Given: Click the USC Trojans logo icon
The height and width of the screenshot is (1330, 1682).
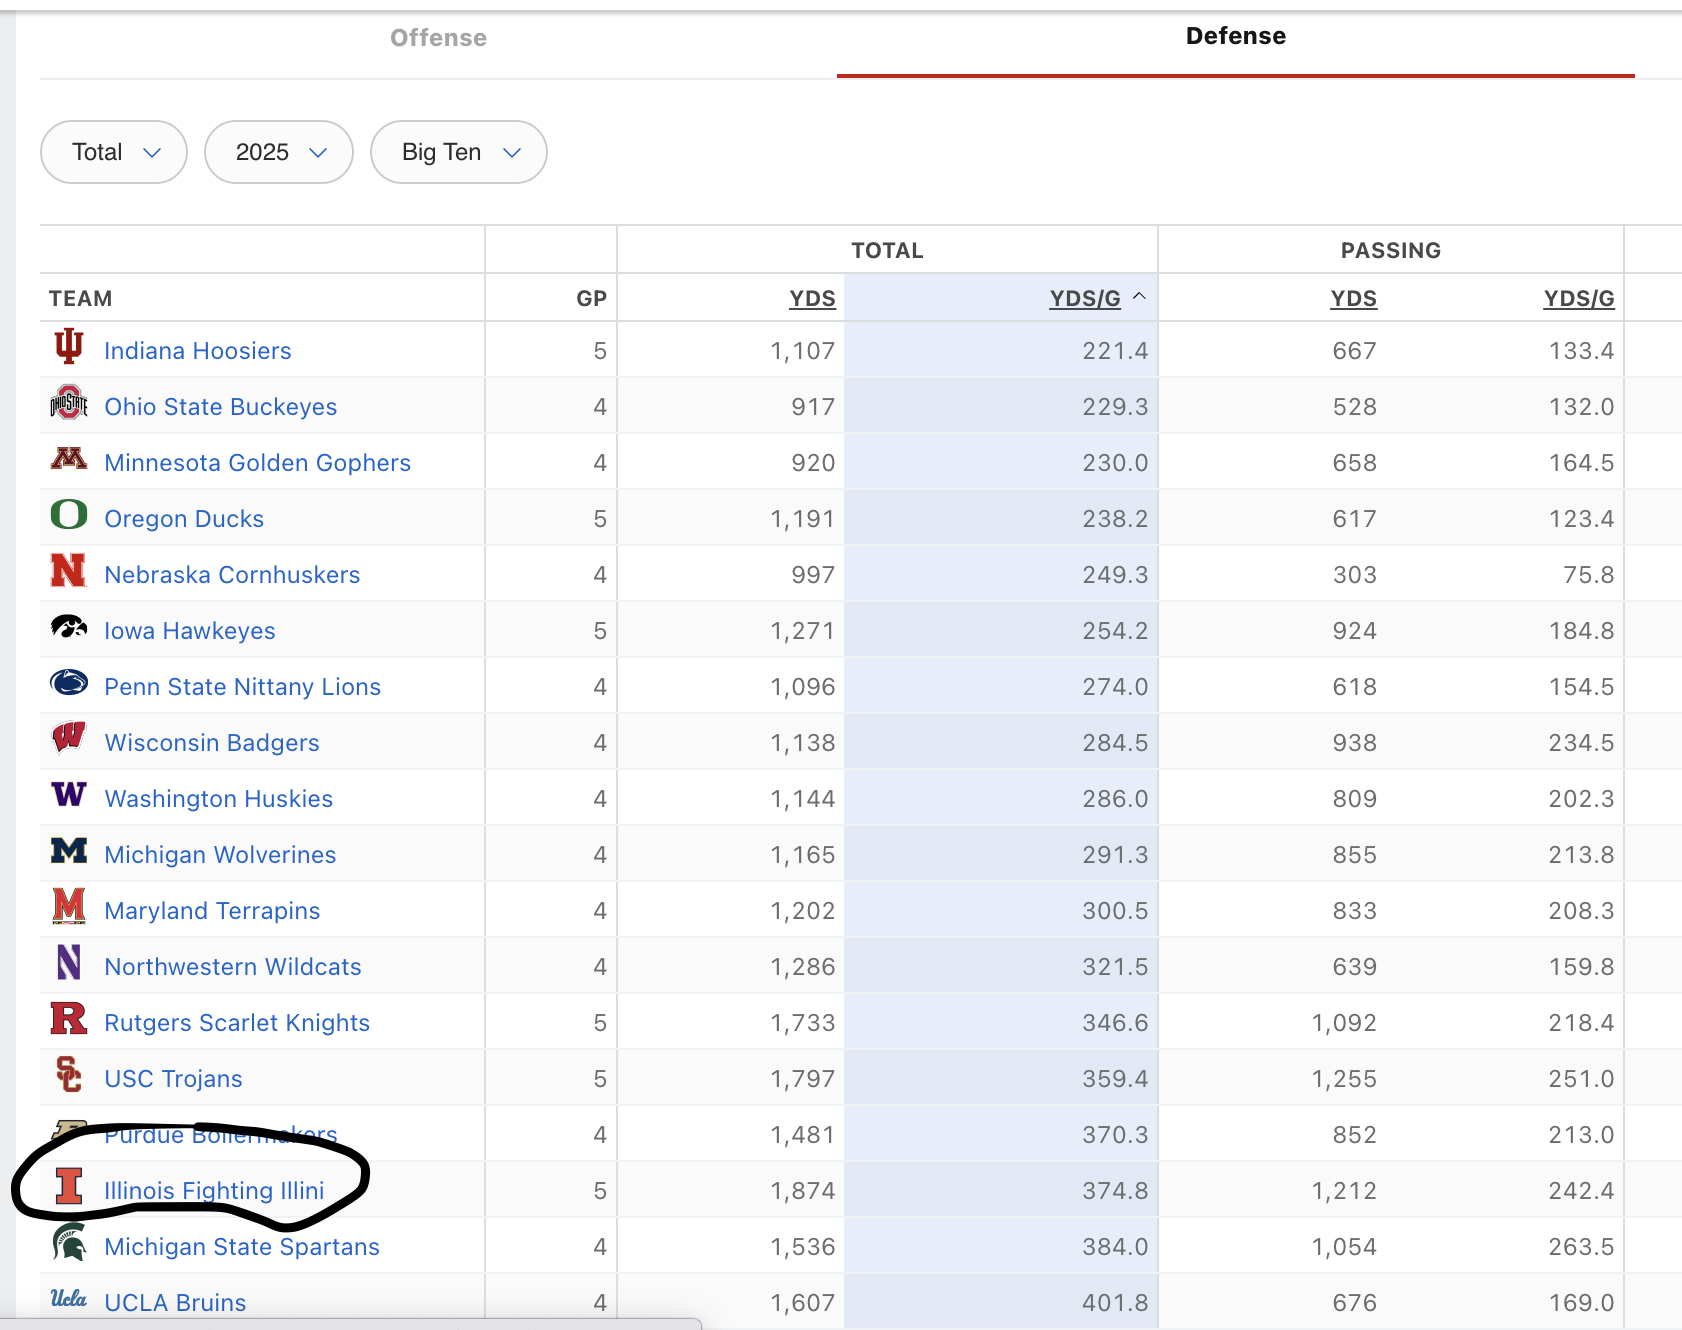Looking at the screenshot, I should (x=68, y=1074).
